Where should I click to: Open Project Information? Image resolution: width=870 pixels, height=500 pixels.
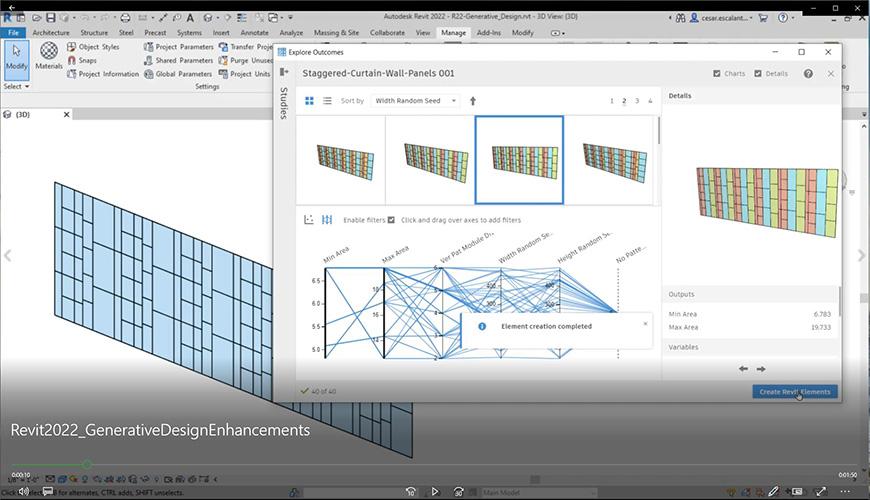click(103, 74)
